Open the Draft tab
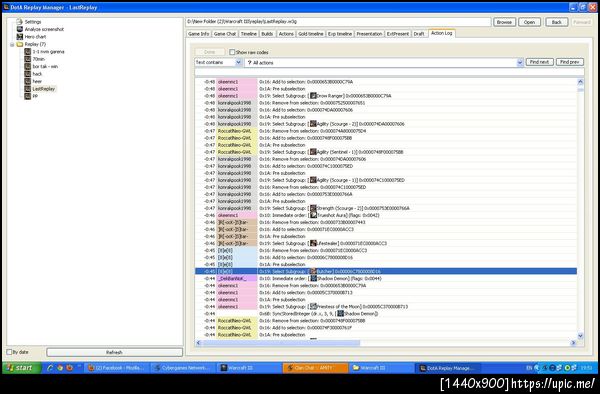The width and height of the screenshot is (600, 394). (419, 34)
